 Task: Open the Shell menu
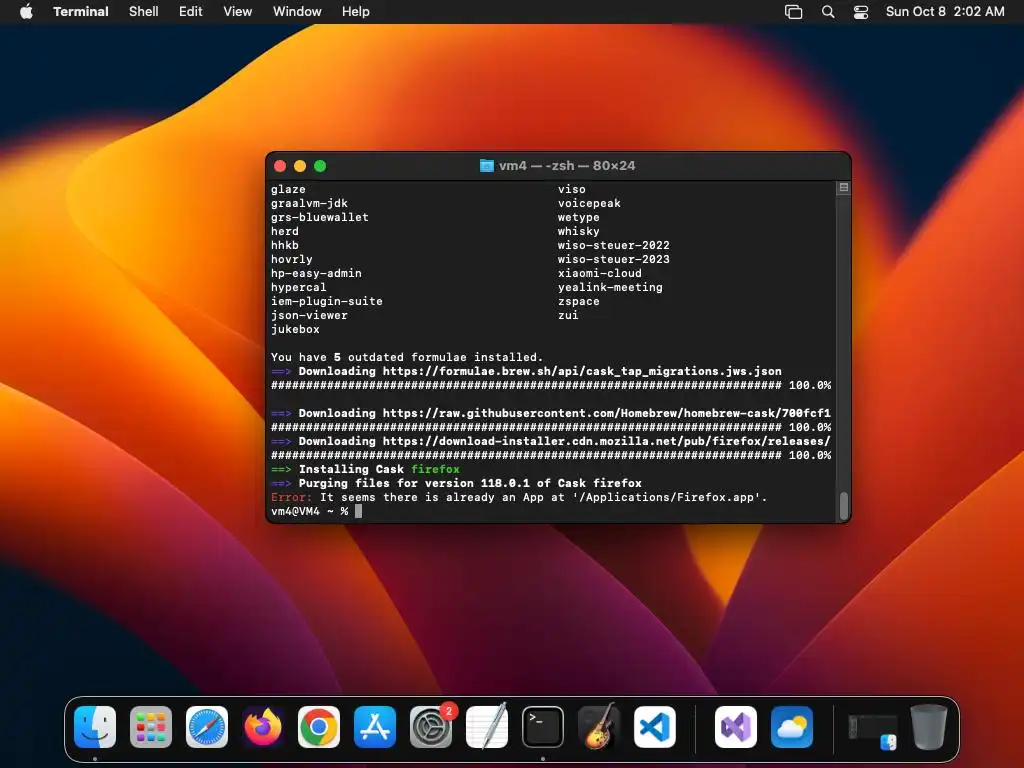[x=144, y=12]
